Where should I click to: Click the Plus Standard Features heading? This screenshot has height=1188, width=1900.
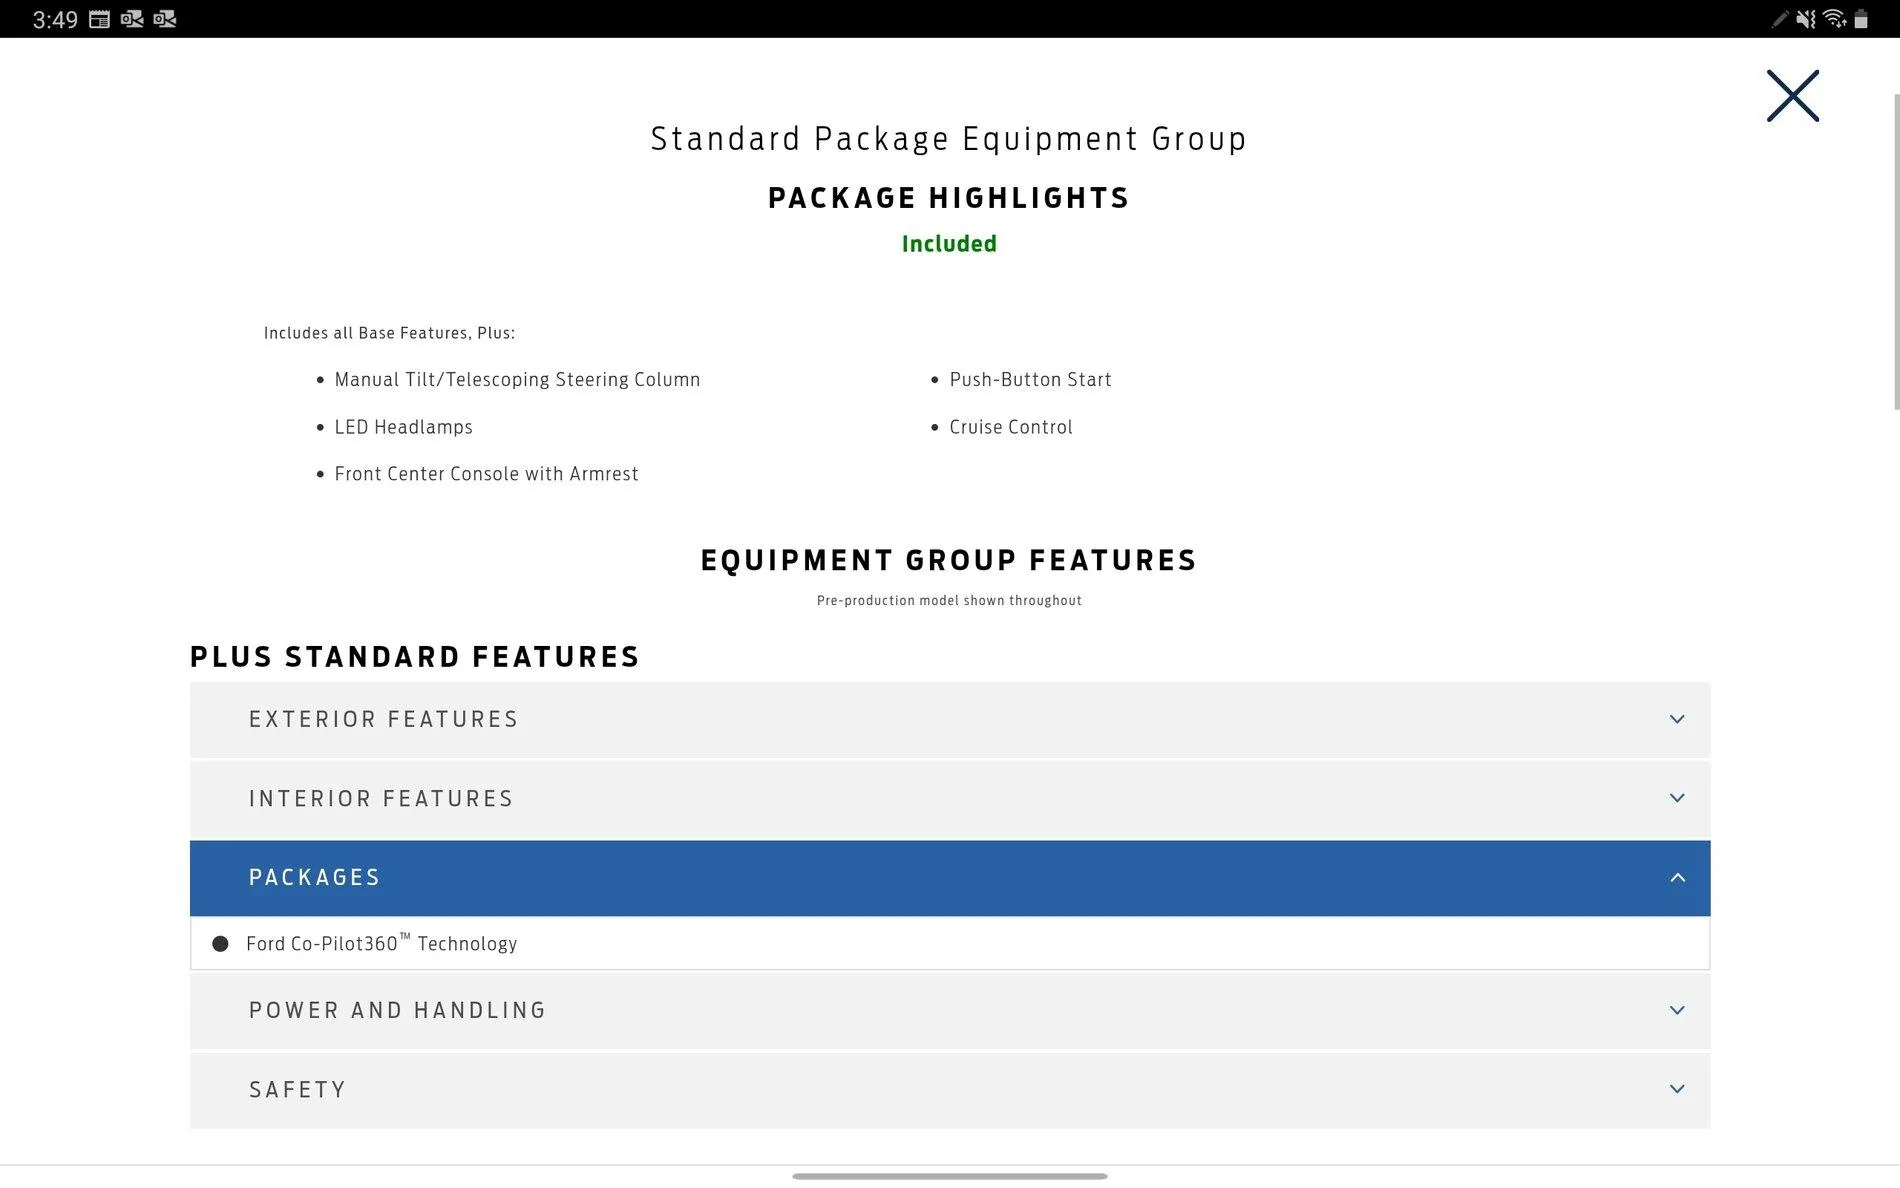[415, 657]
